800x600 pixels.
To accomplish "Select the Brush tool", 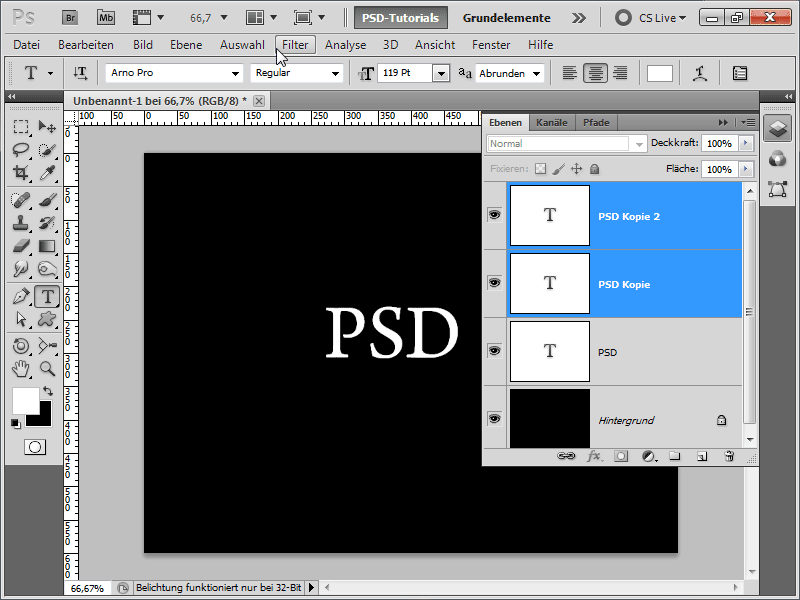I will tap(47, 200).
